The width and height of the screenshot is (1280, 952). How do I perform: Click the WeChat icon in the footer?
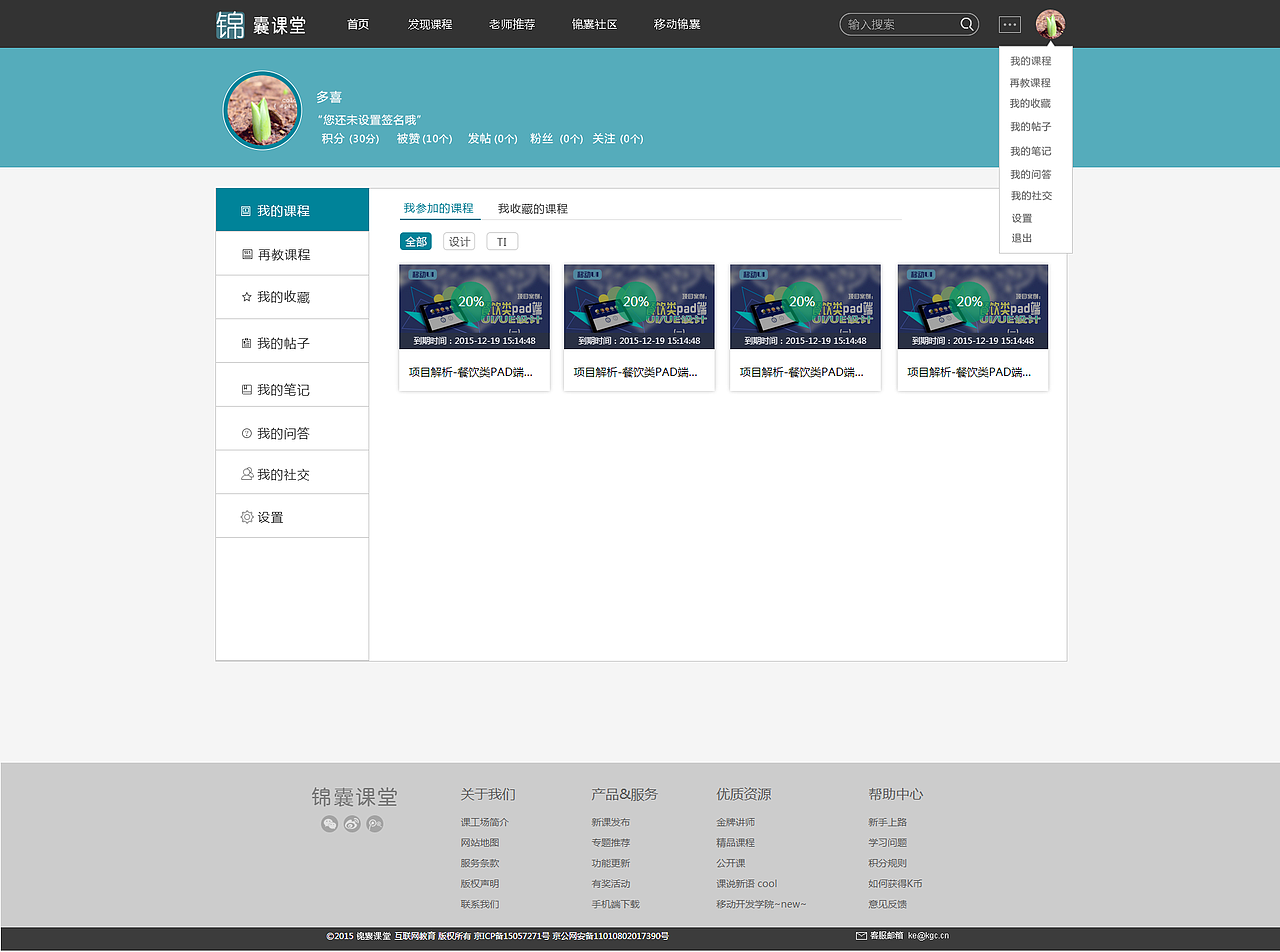click(x=329, y=823)
